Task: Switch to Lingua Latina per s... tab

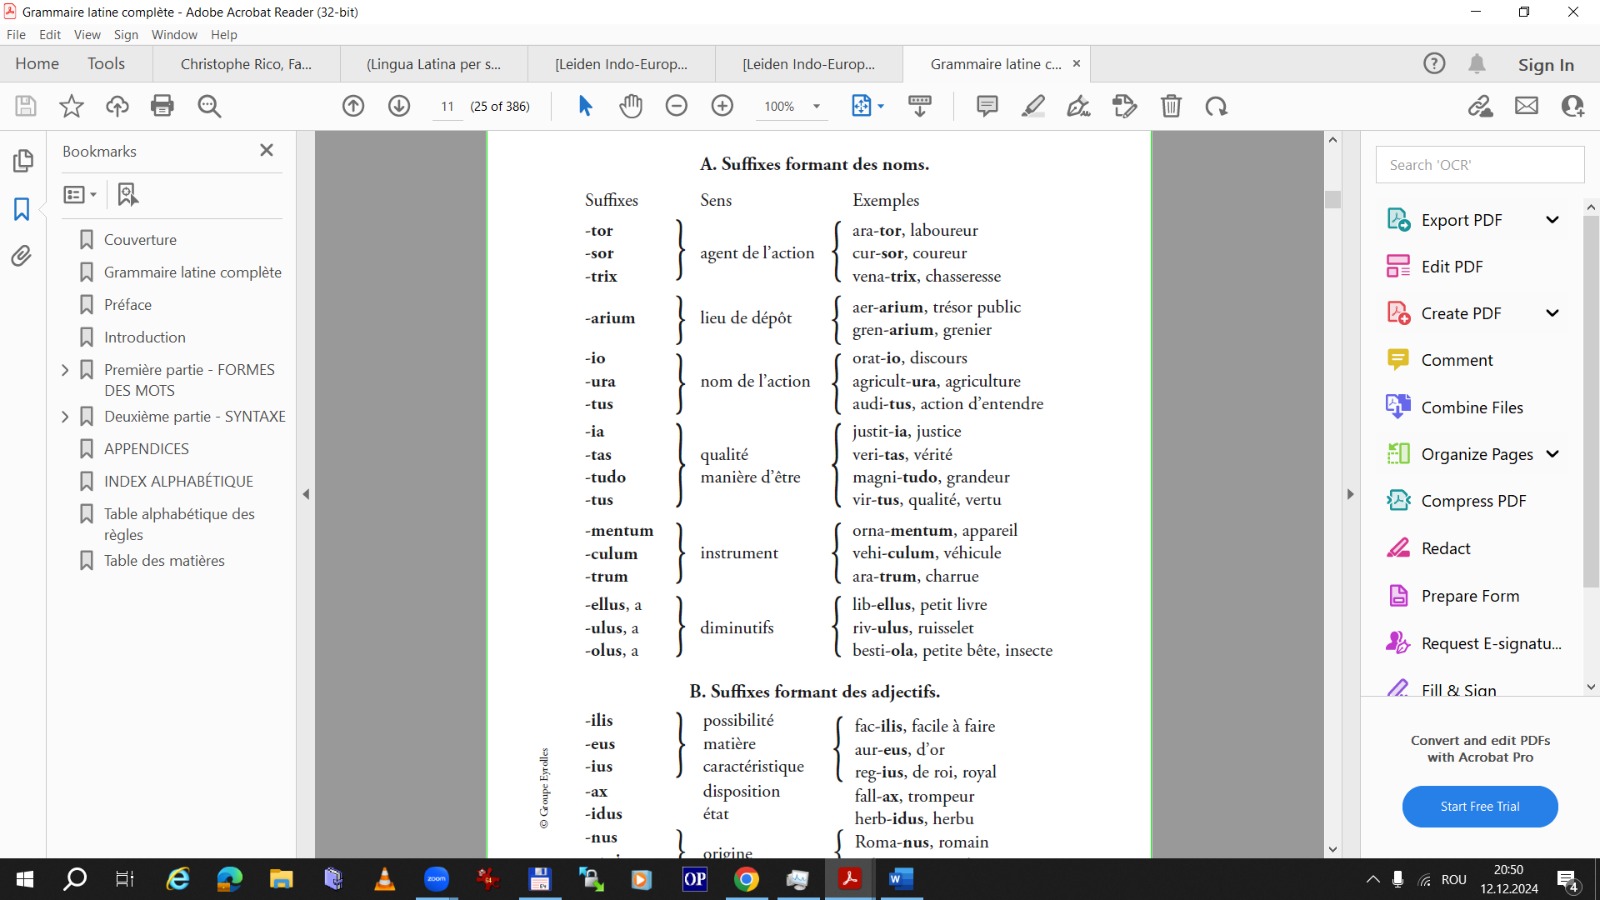Action: 433,64
